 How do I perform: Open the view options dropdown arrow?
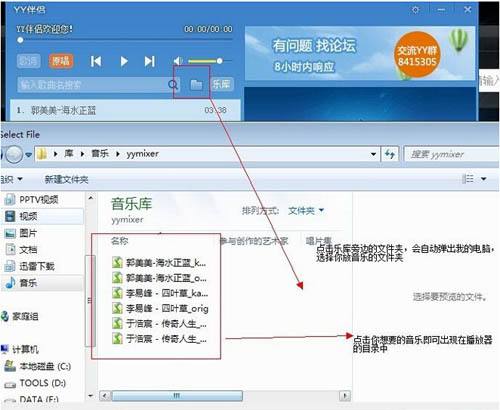pyautogui.click(x=484, y=179)
